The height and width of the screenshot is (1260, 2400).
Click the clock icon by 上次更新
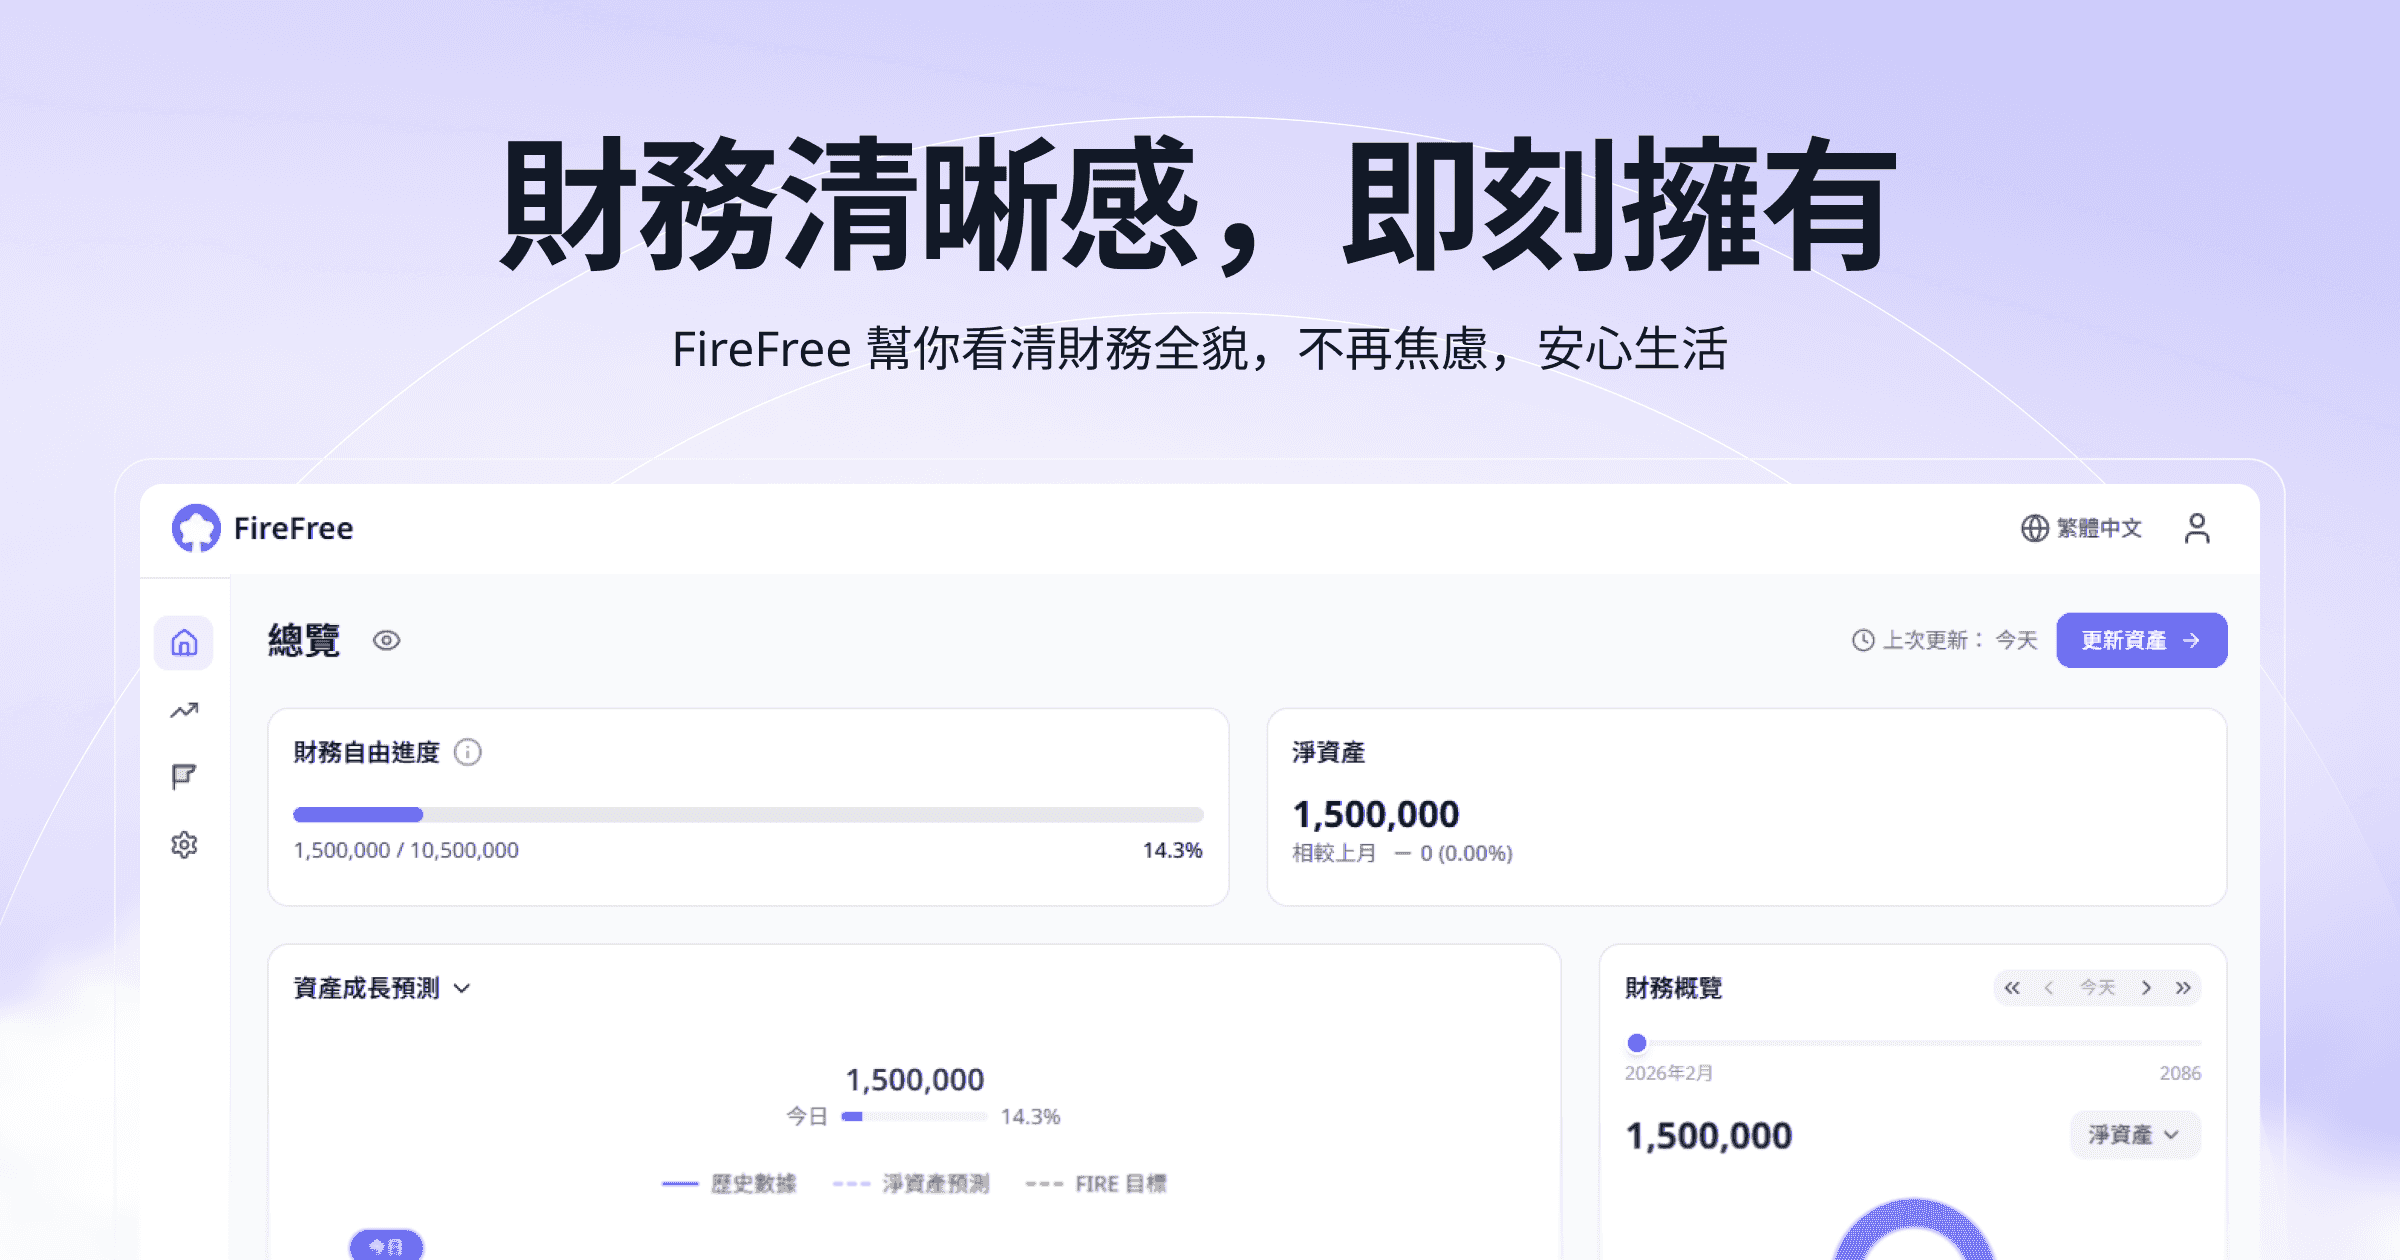[x=1863, y=640]
